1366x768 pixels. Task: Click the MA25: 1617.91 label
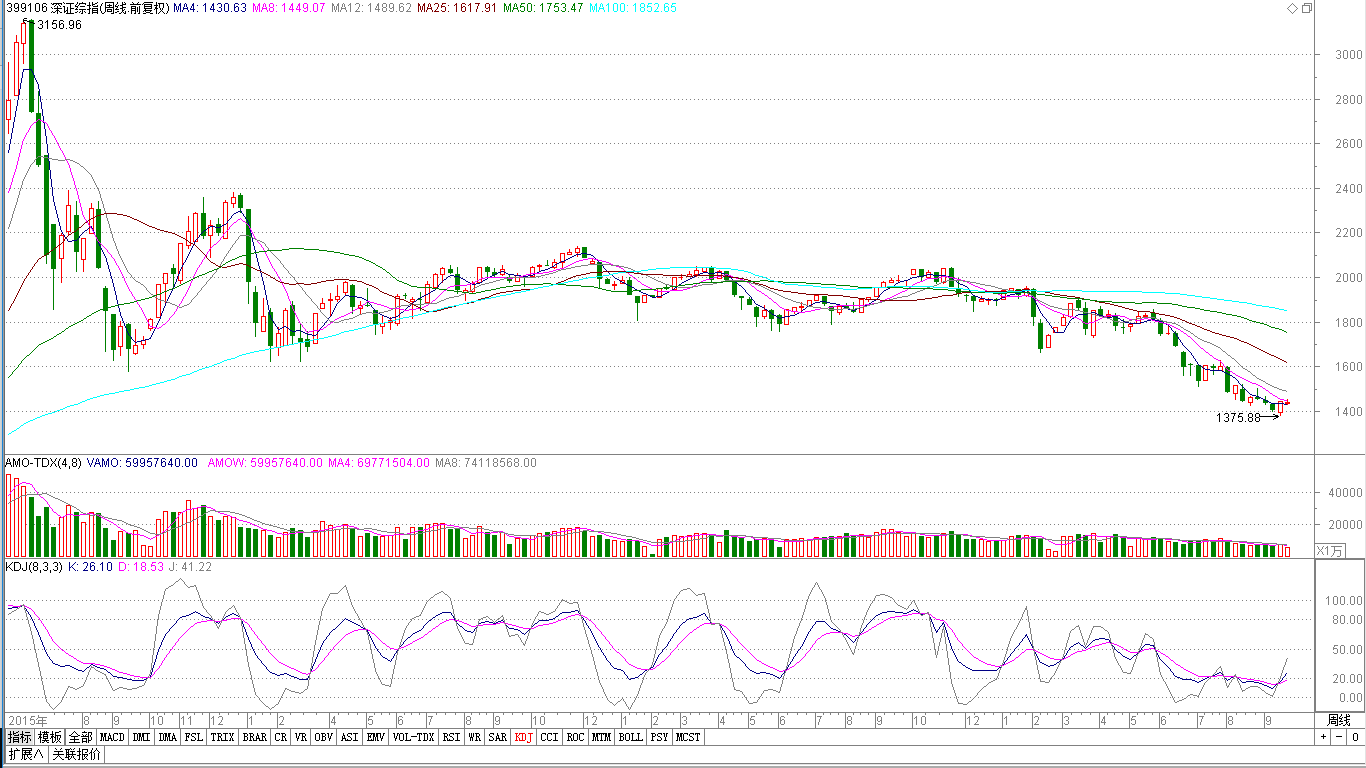(x=456, y=7)
